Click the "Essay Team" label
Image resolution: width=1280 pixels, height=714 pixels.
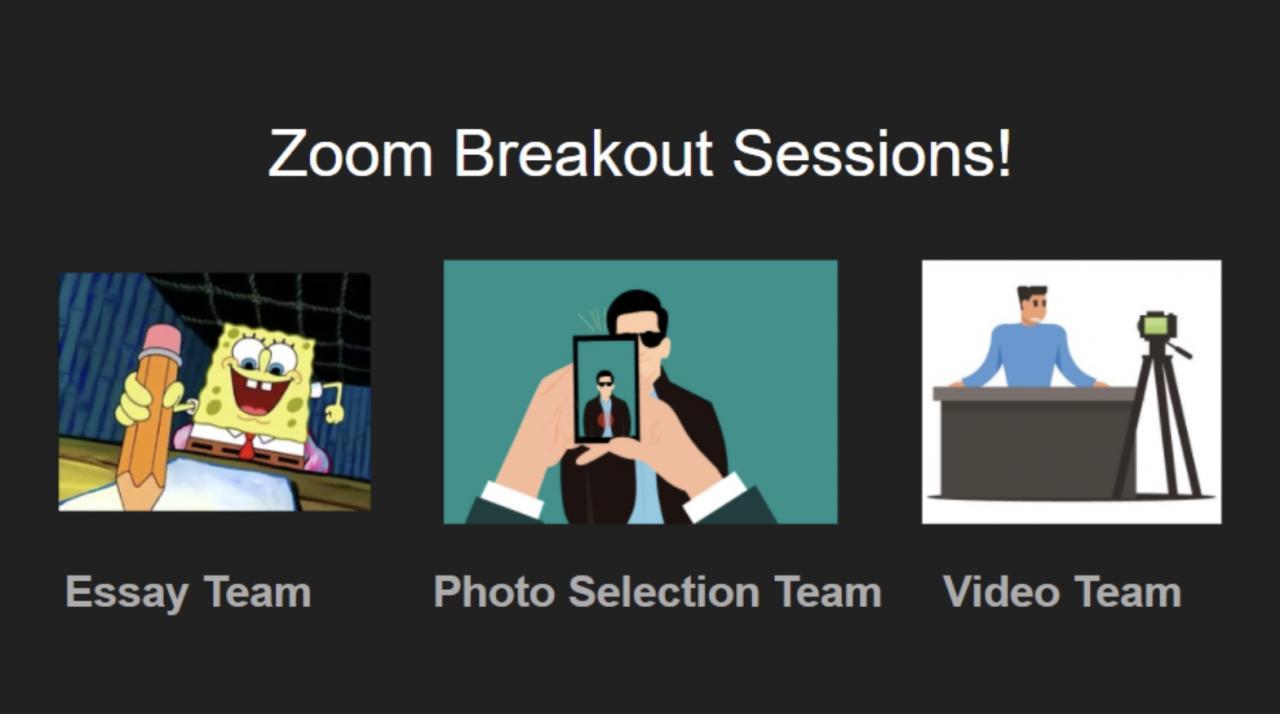pos(188,592)
